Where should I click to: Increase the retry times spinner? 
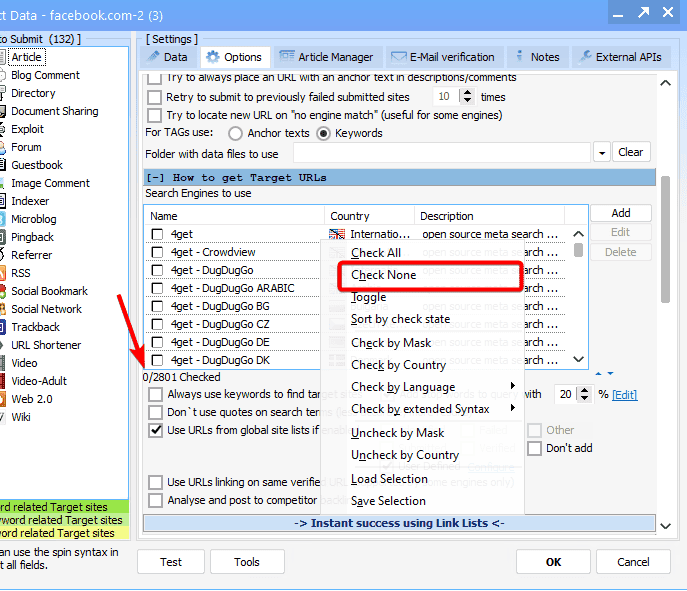pos(467,92)
